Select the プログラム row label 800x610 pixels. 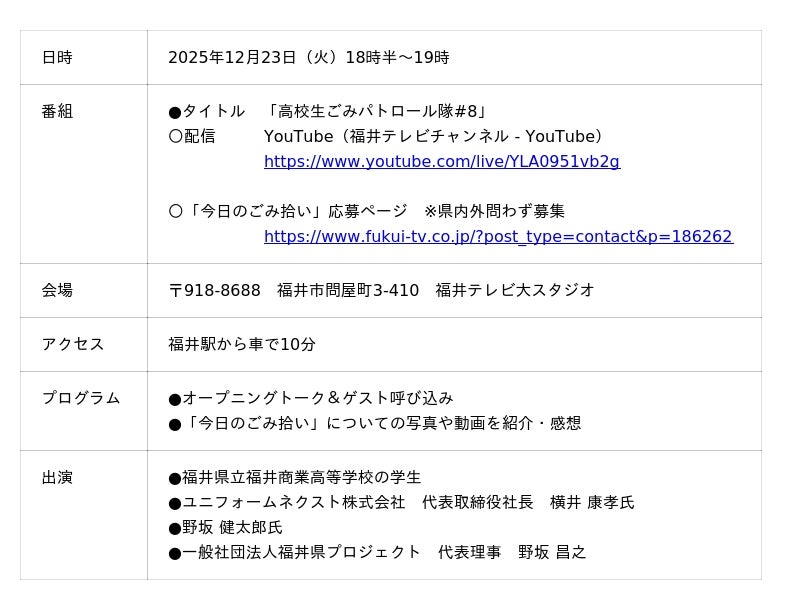tap(80, 398)
